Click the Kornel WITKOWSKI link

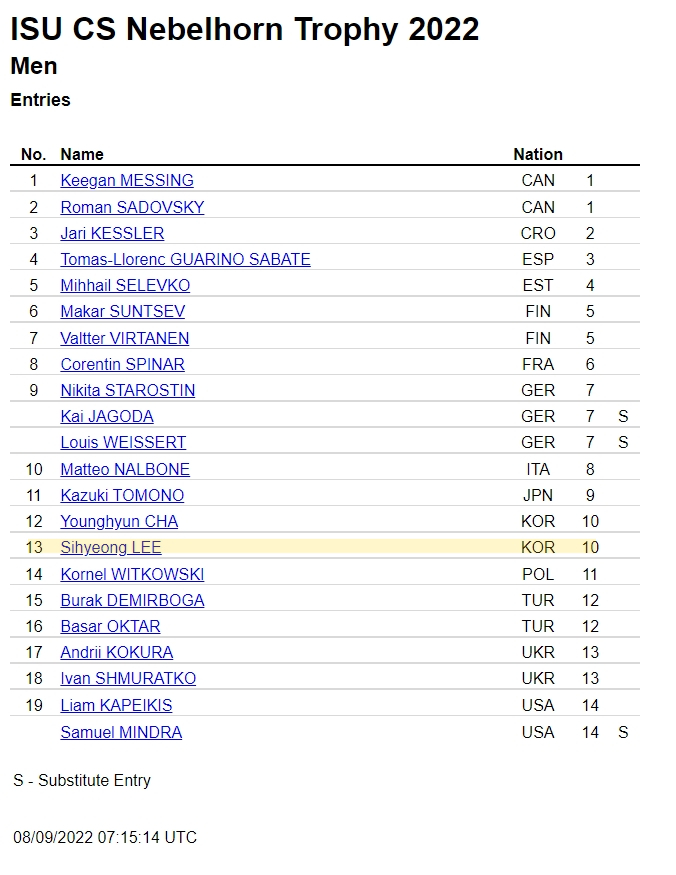[x=132, y=574]
